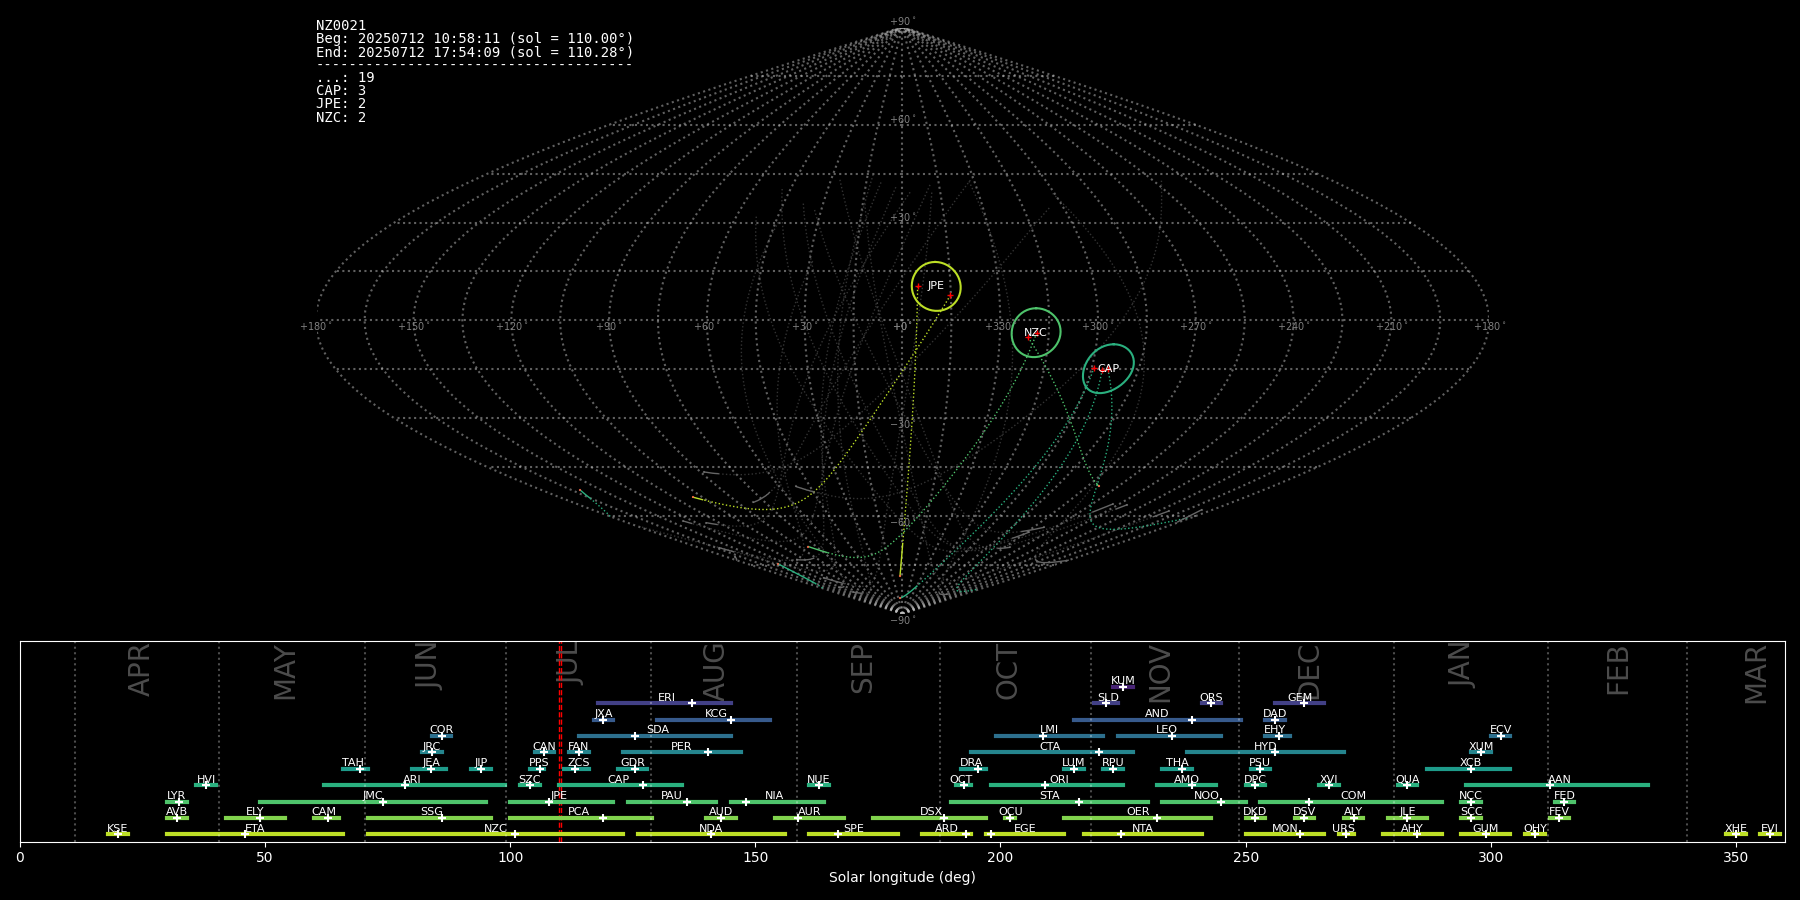Click the HYD shower label in the timeline
This screenshot has width=1800, height=900.
[x=1266, y=747]
